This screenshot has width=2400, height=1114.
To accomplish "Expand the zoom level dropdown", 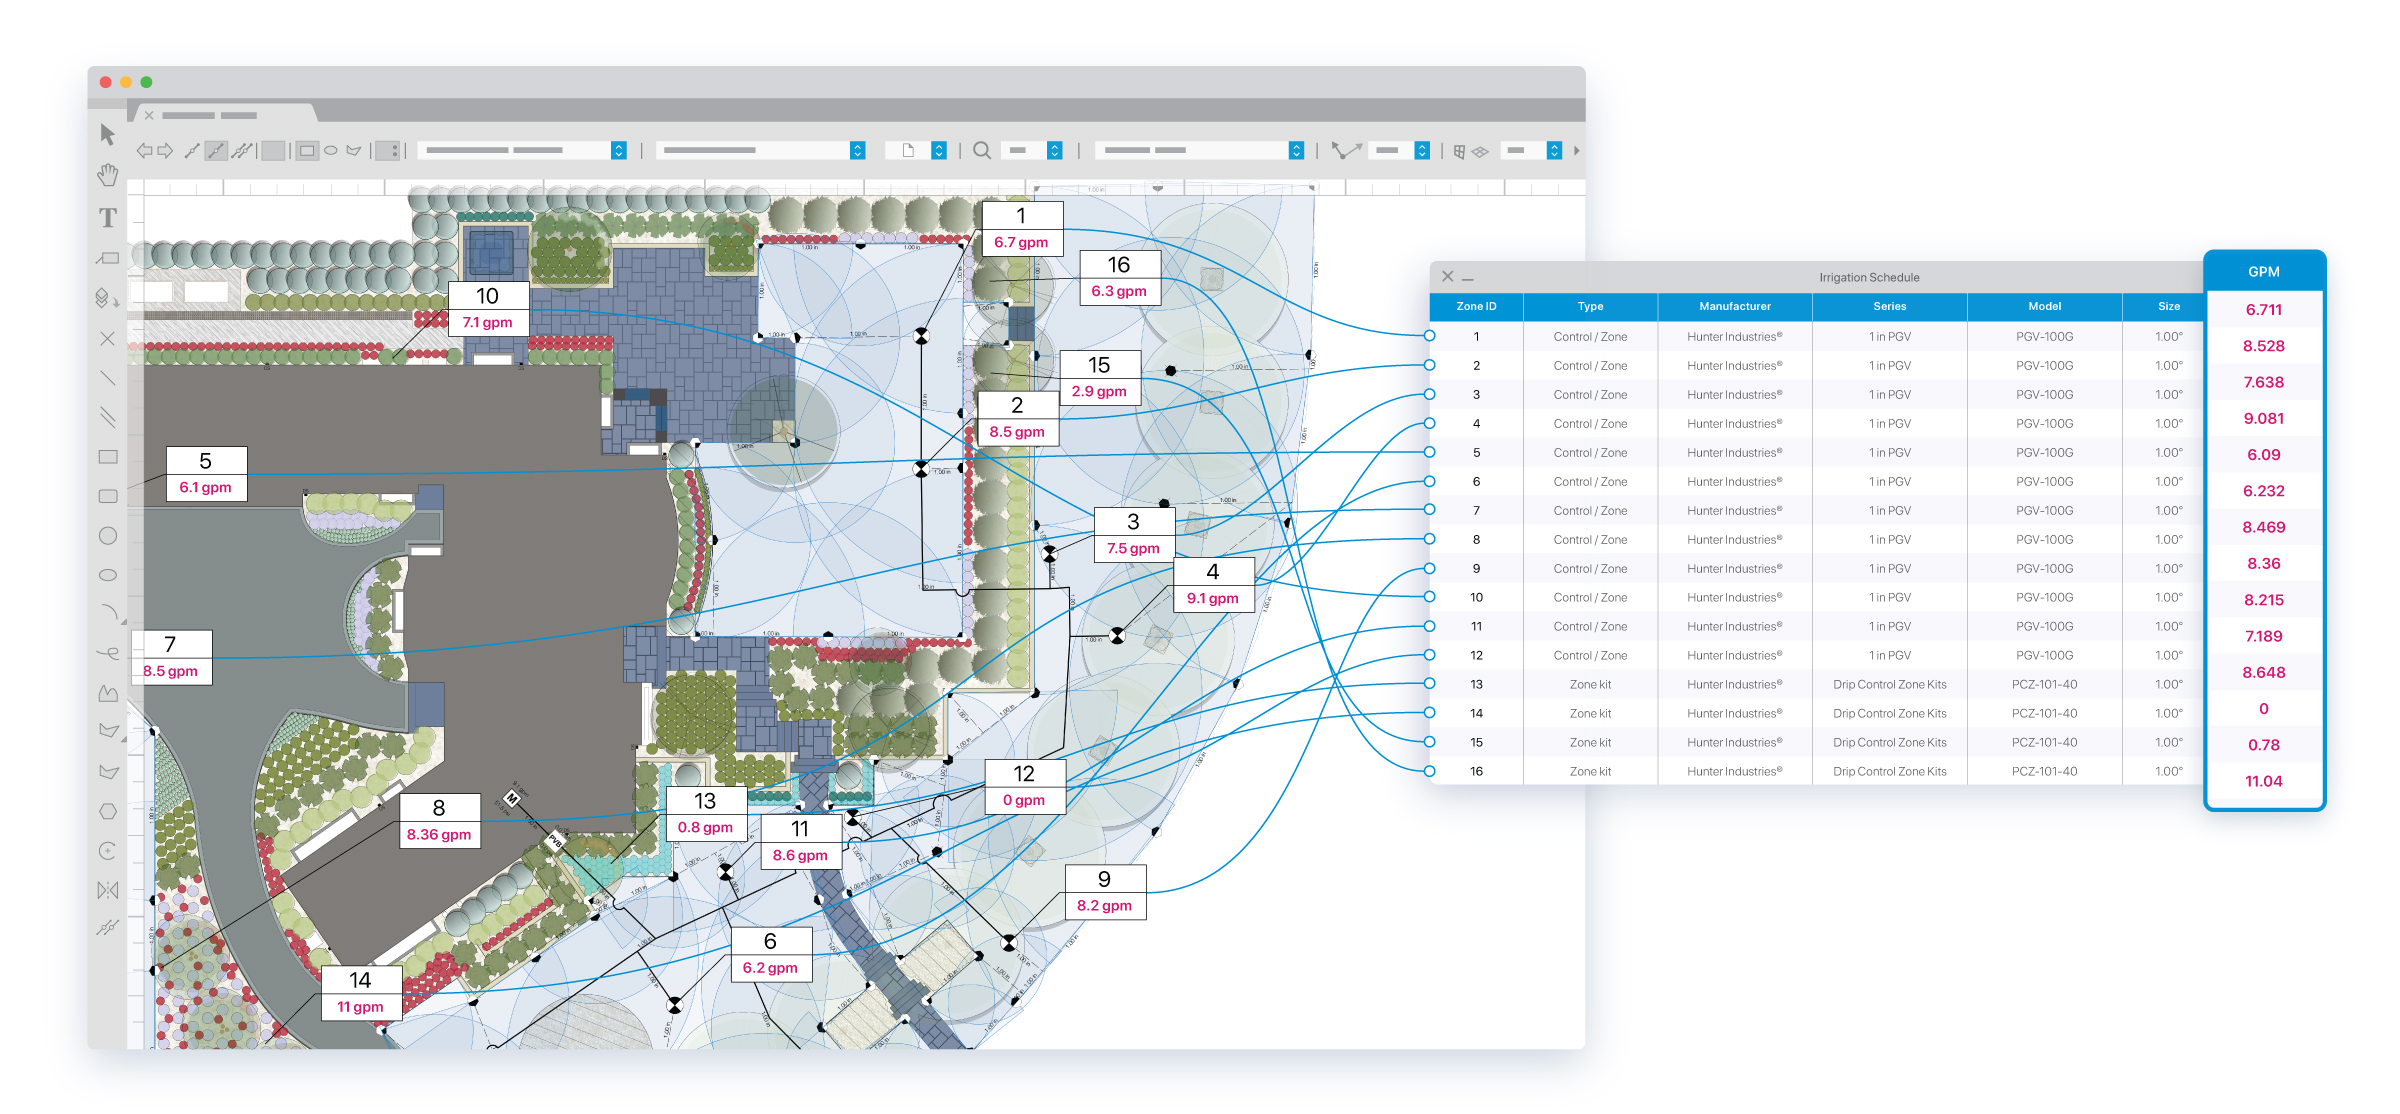I will tap(1054, 151).
